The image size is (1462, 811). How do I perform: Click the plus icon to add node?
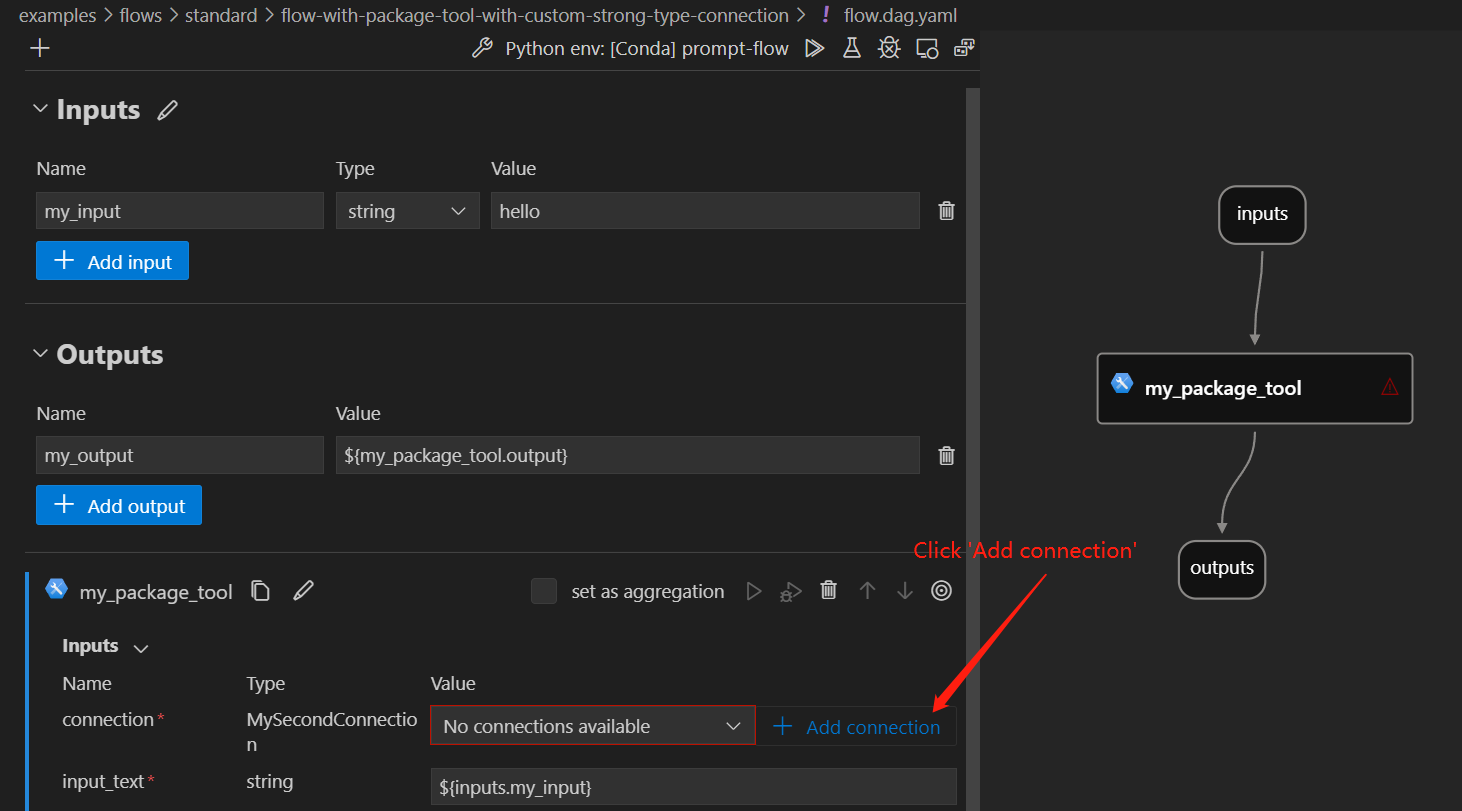40,48
